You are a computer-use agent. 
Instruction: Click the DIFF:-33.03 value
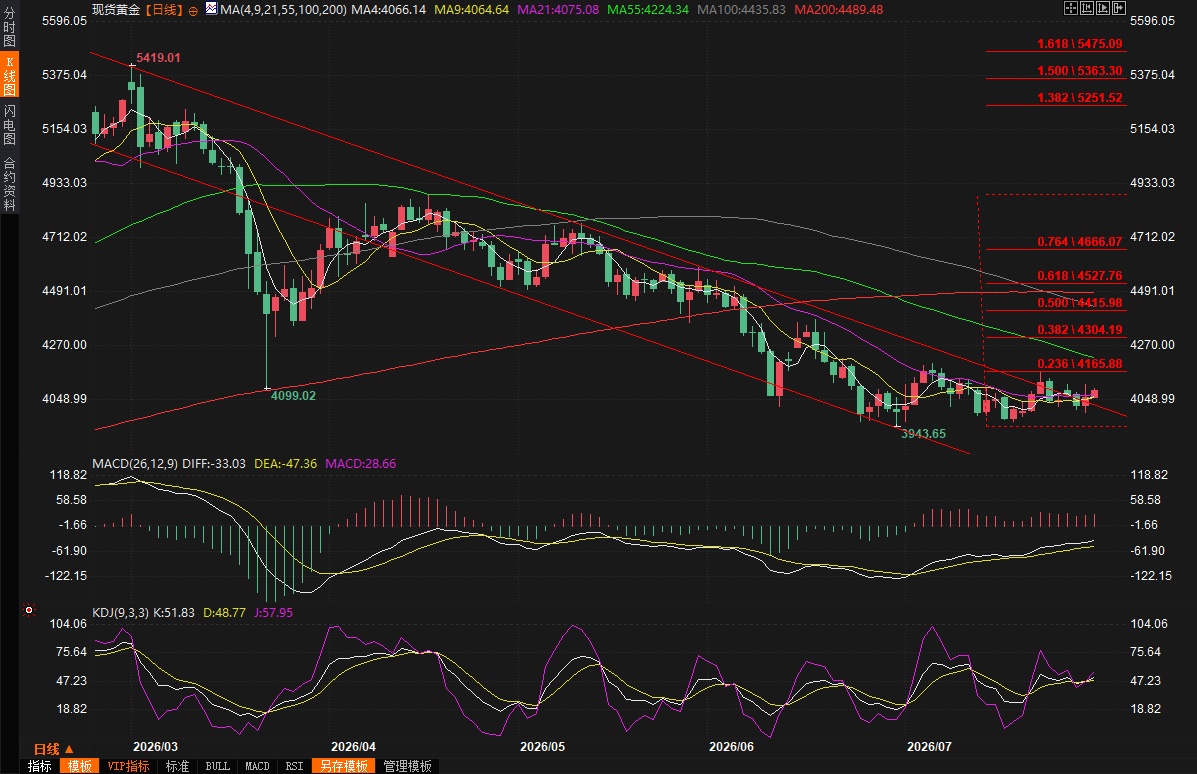pos(214,463)
